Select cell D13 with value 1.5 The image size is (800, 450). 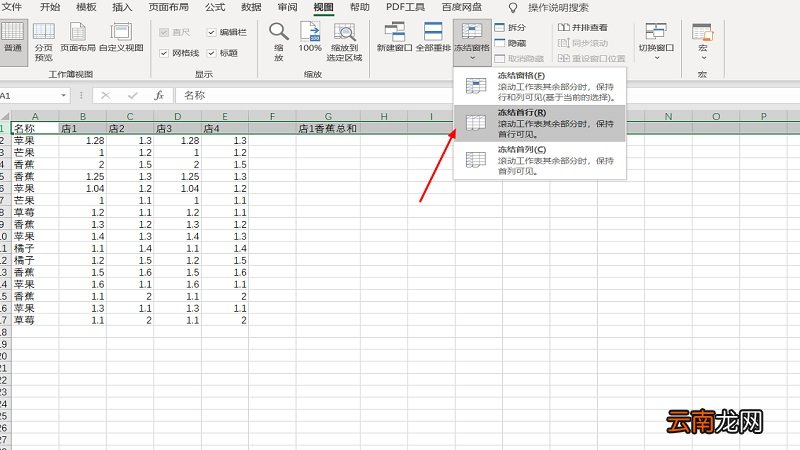[x=177, y=272]
